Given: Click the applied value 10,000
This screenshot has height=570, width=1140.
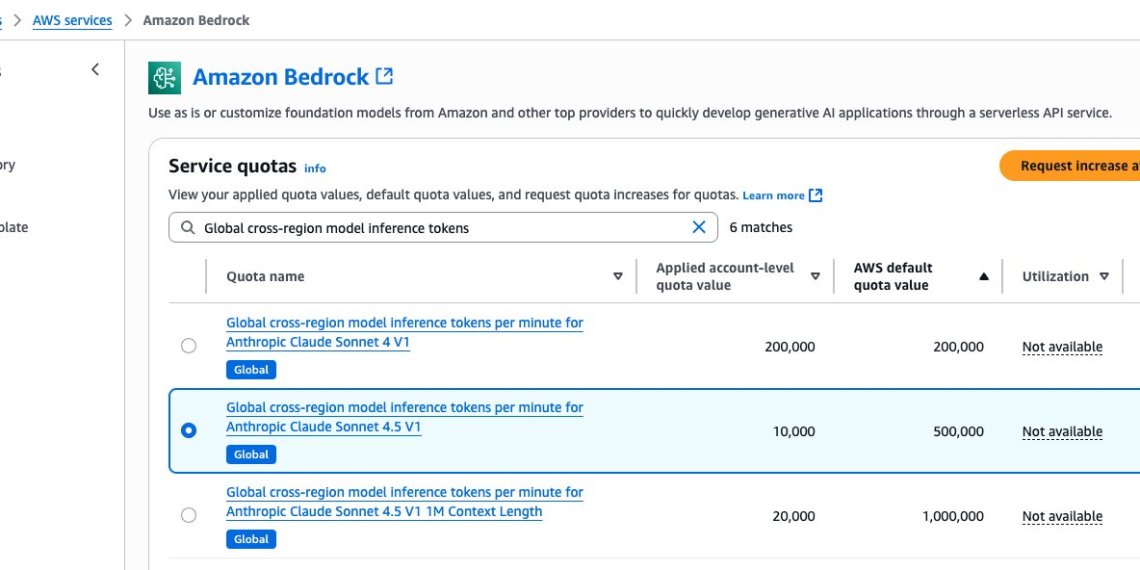Looking at the screenshot, I should [794, 432].
